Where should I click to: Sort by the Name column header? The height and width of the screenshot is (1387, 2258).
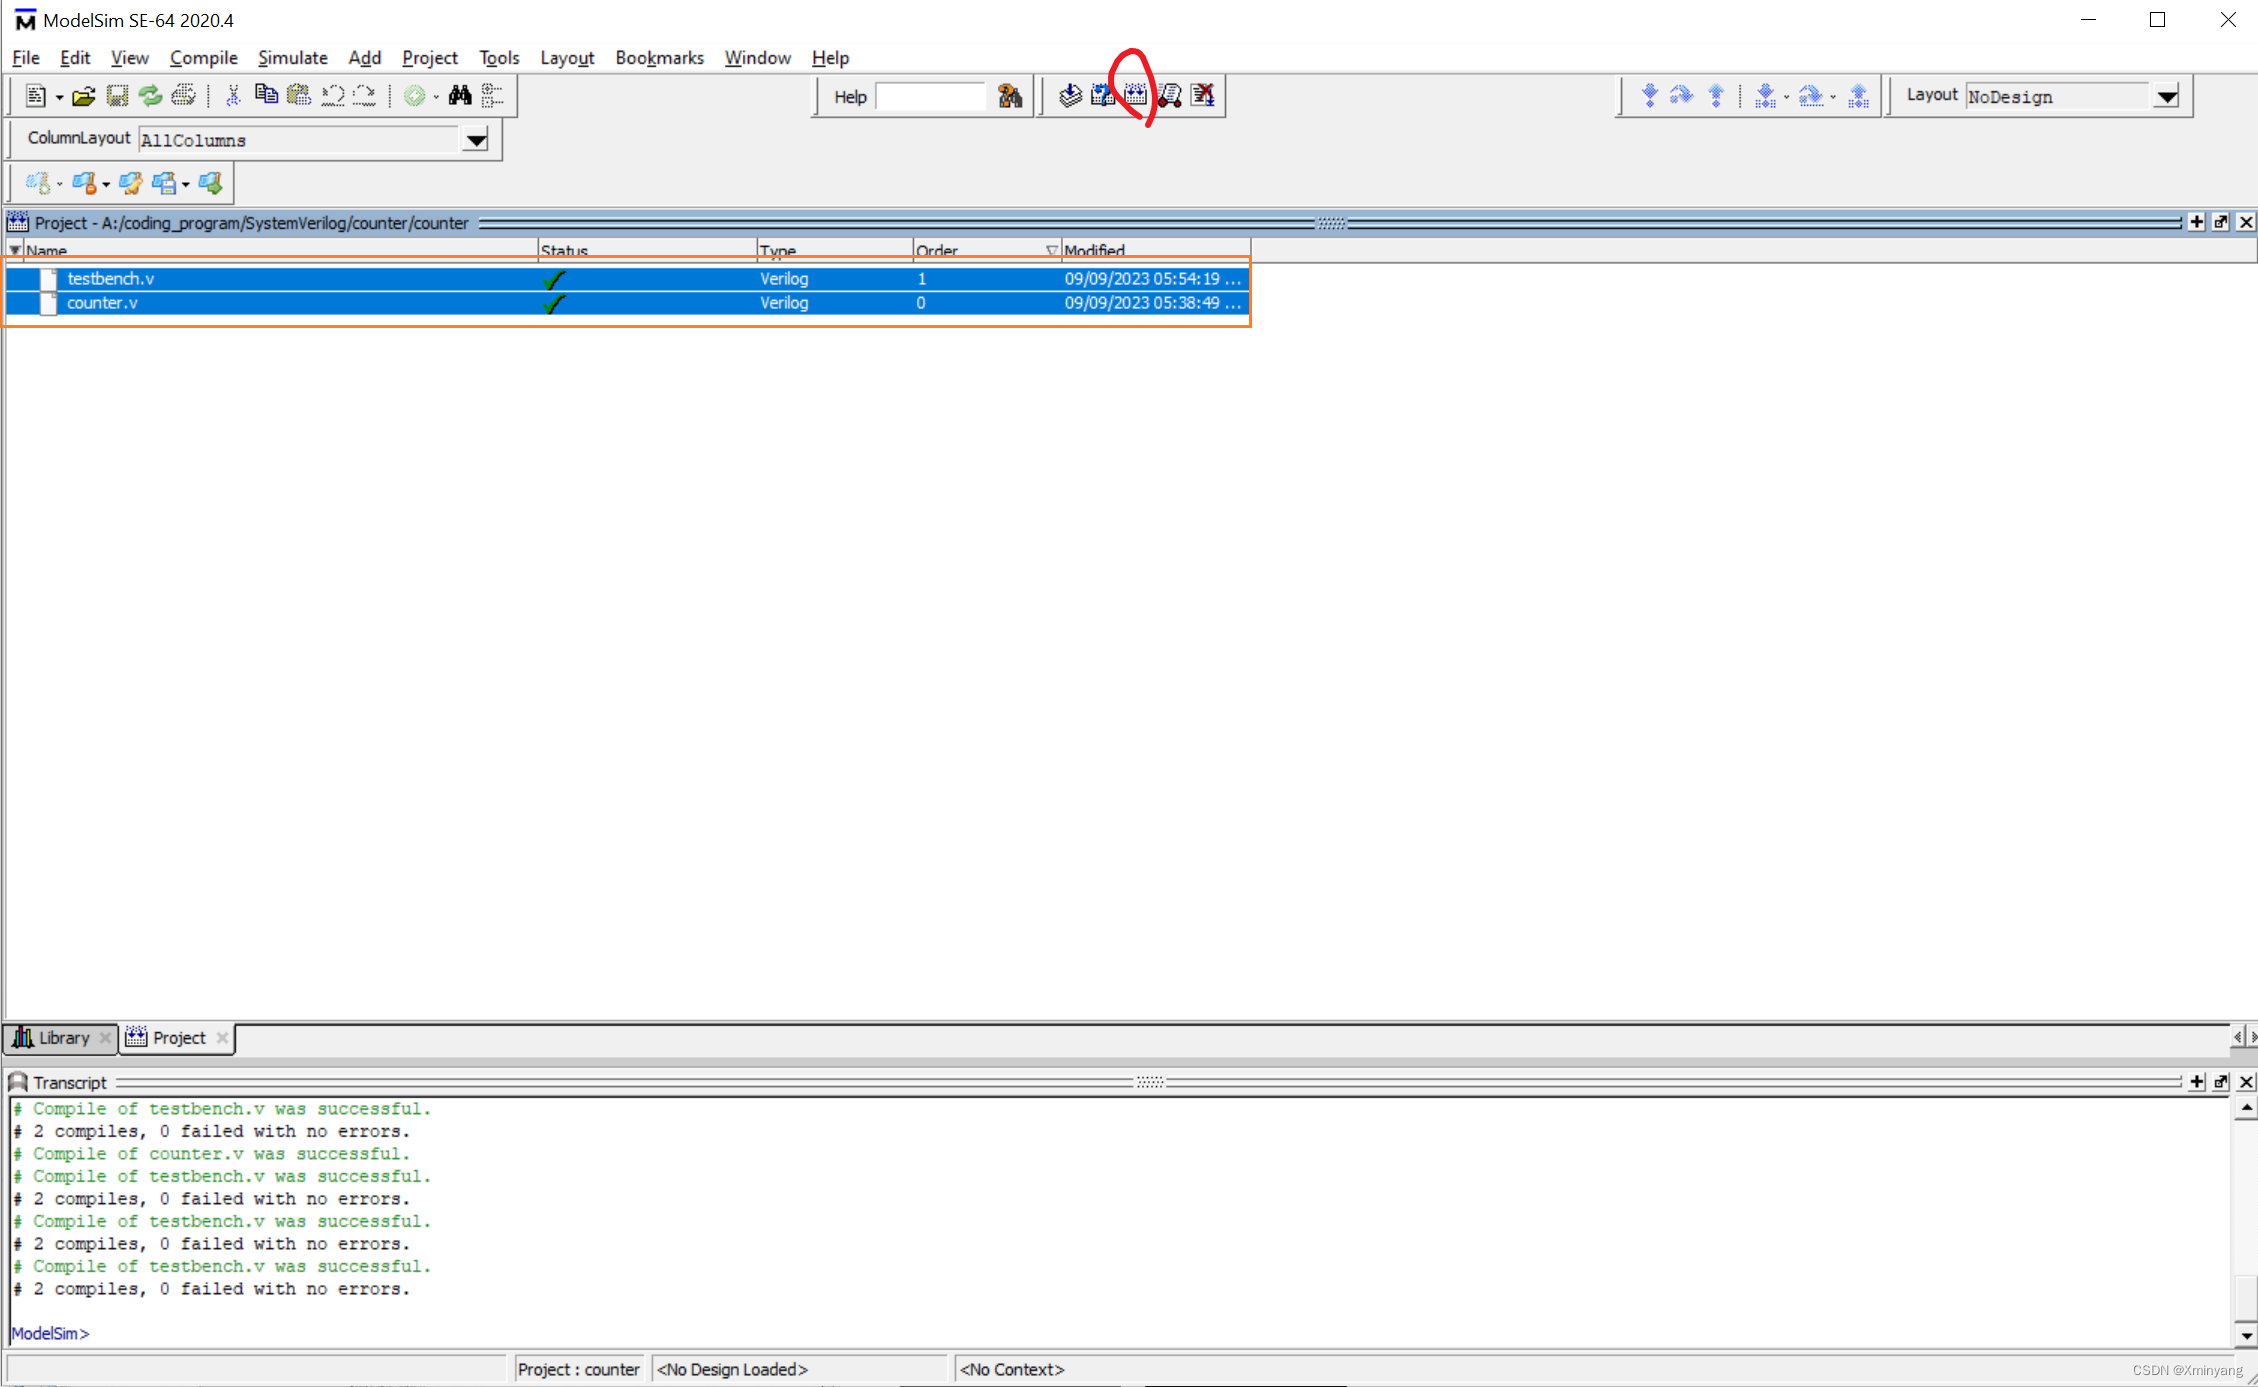pyautogui.click(x=280, y=250)
